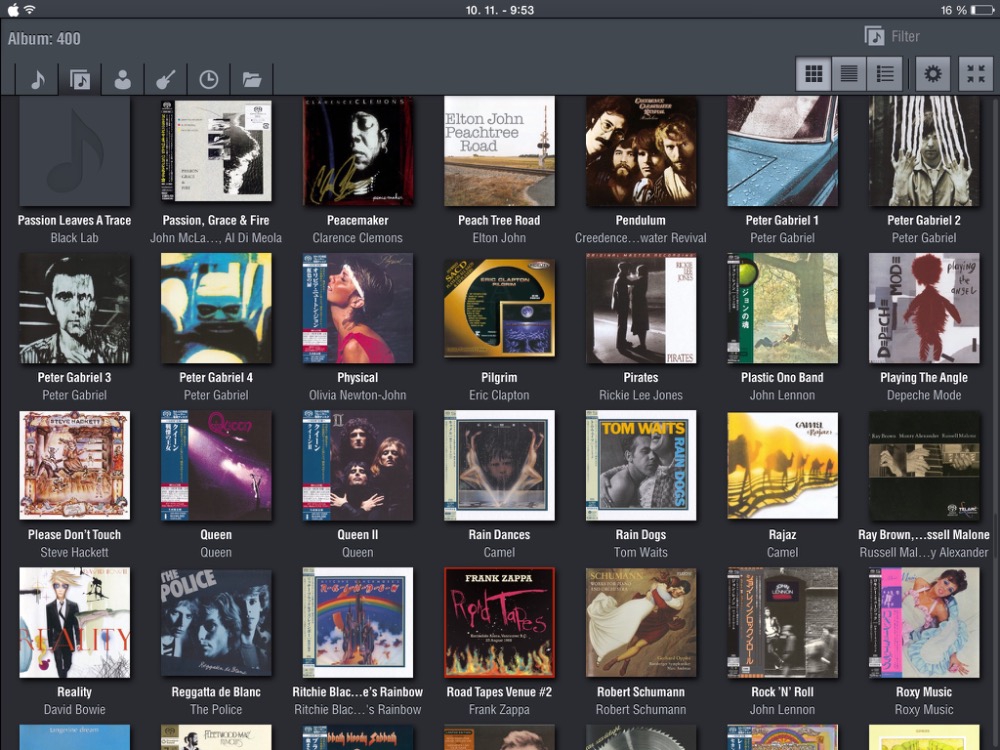Screen dimensions: 1000x750
Task: Click the 'Eric Clapton' artist text
Action: pyautogui.click(x=499, y=395)
